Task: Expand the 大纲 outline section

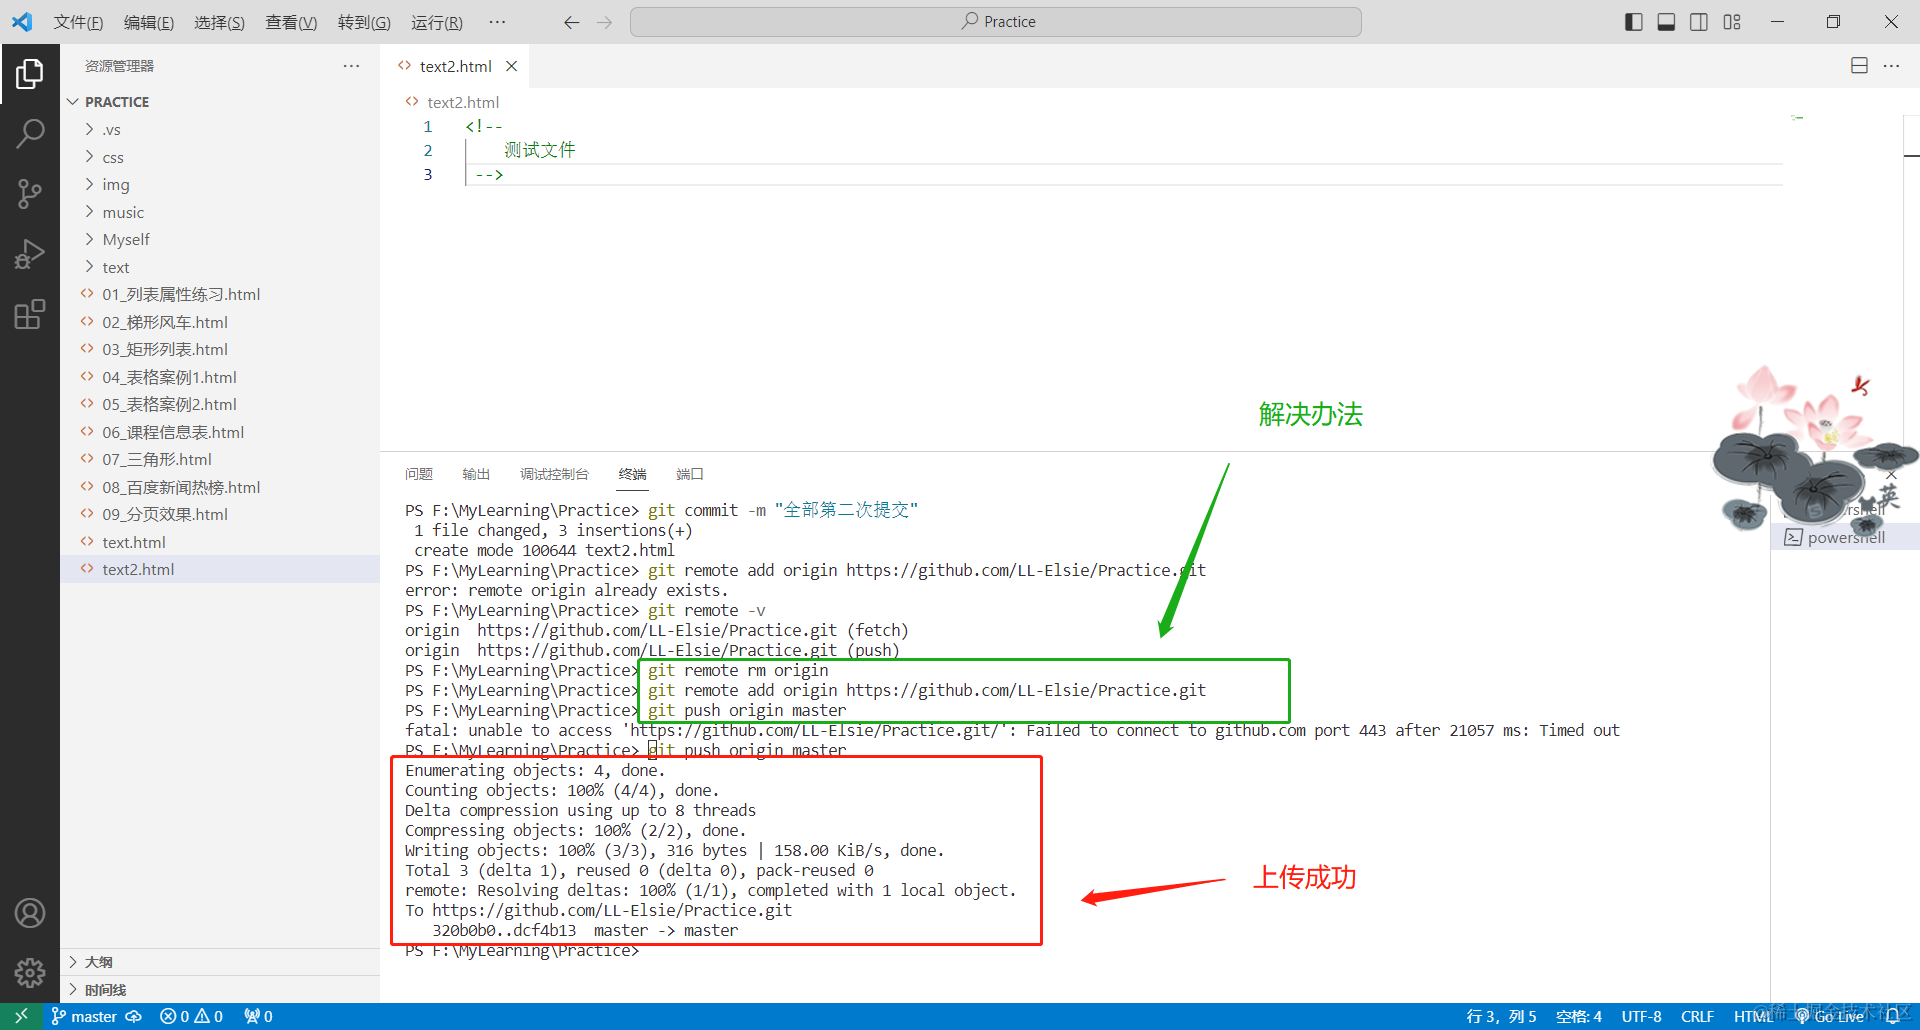Action: tap(99, 962)
